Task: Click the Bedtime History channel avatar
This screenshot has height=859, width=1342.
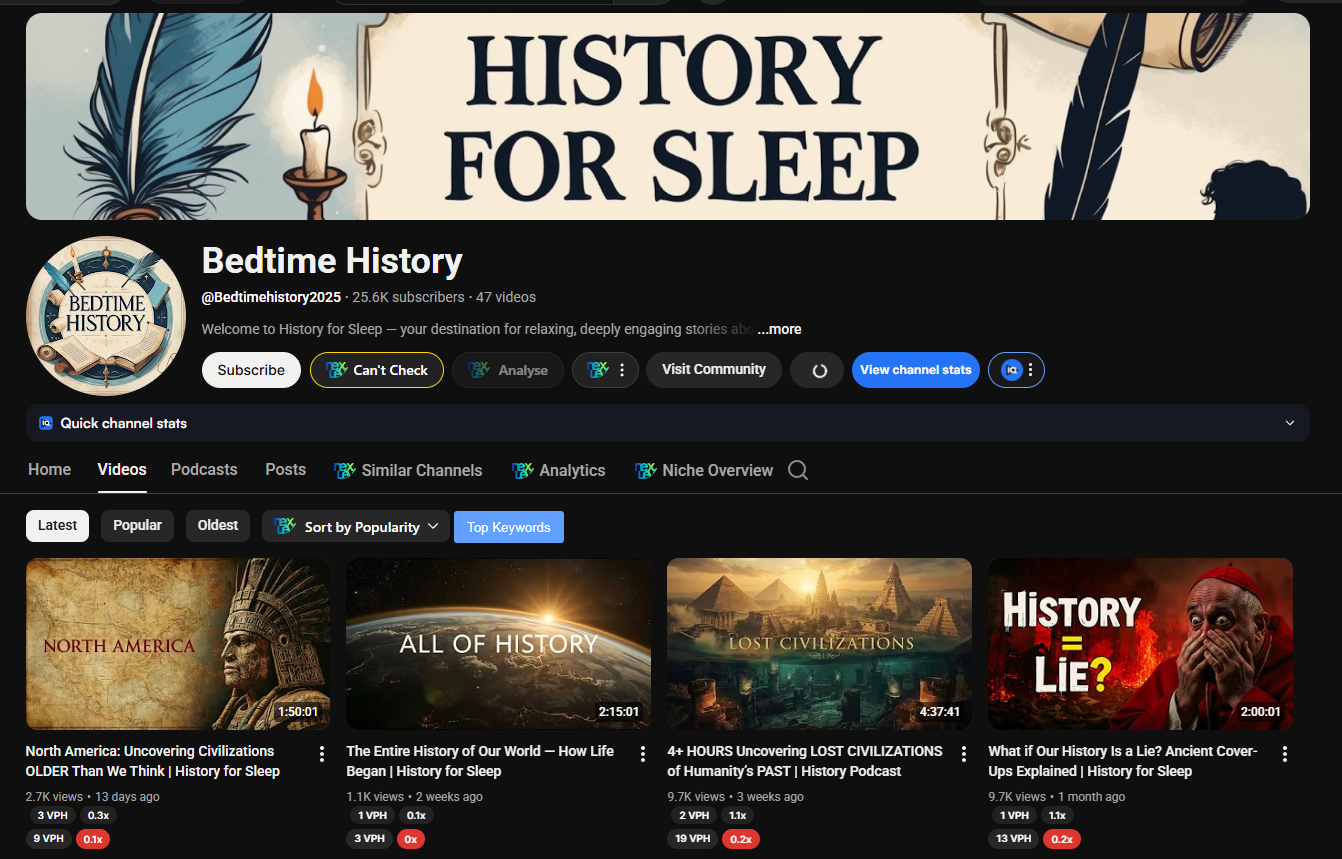Action: click(106, 316)
